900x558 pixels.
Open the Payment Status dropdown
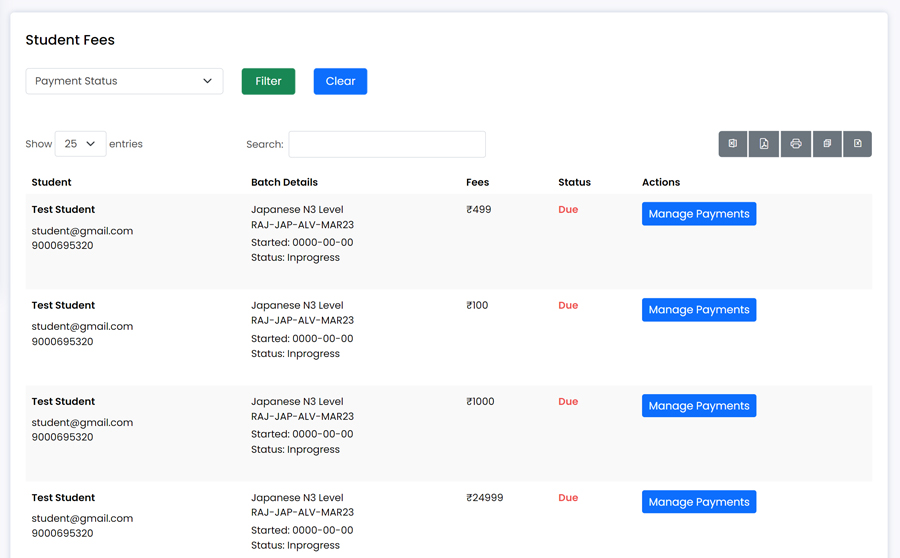(124, 81)
